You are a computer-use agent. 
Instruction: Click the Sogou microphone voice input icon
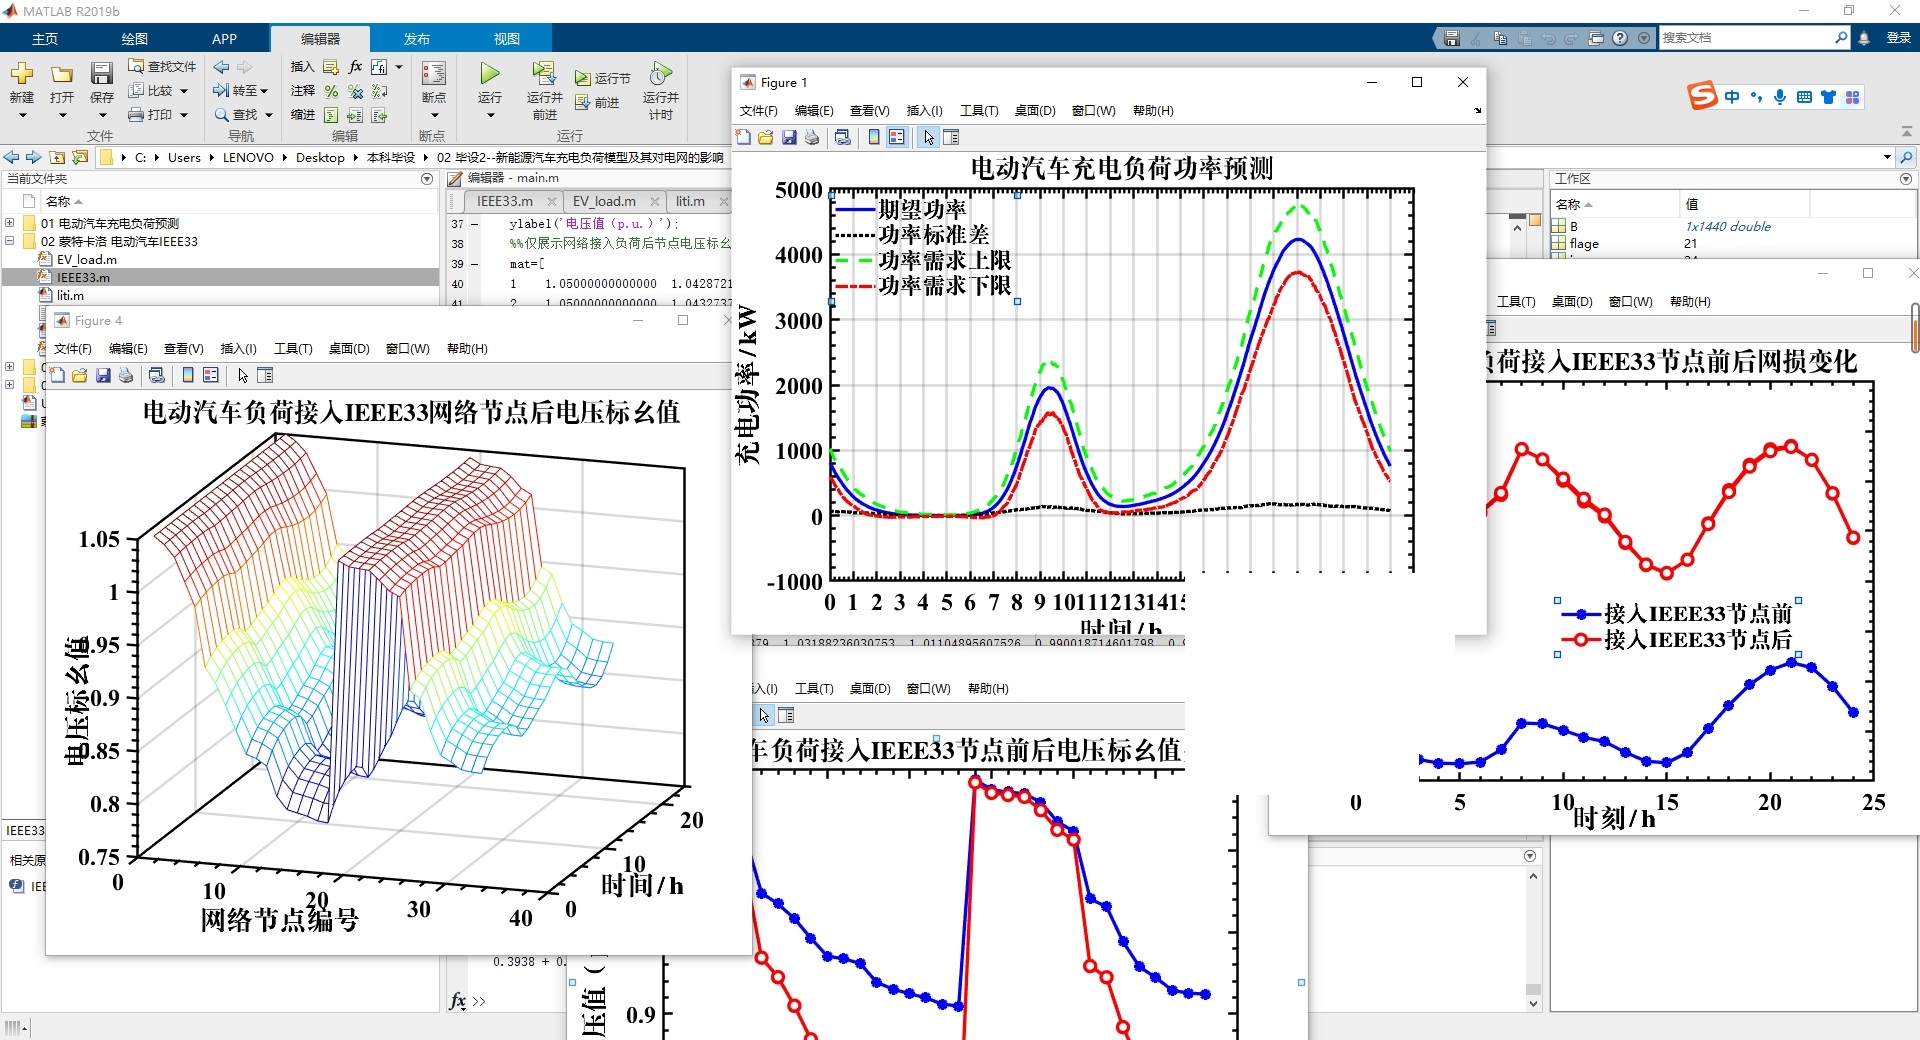(x=1780, y=97)
